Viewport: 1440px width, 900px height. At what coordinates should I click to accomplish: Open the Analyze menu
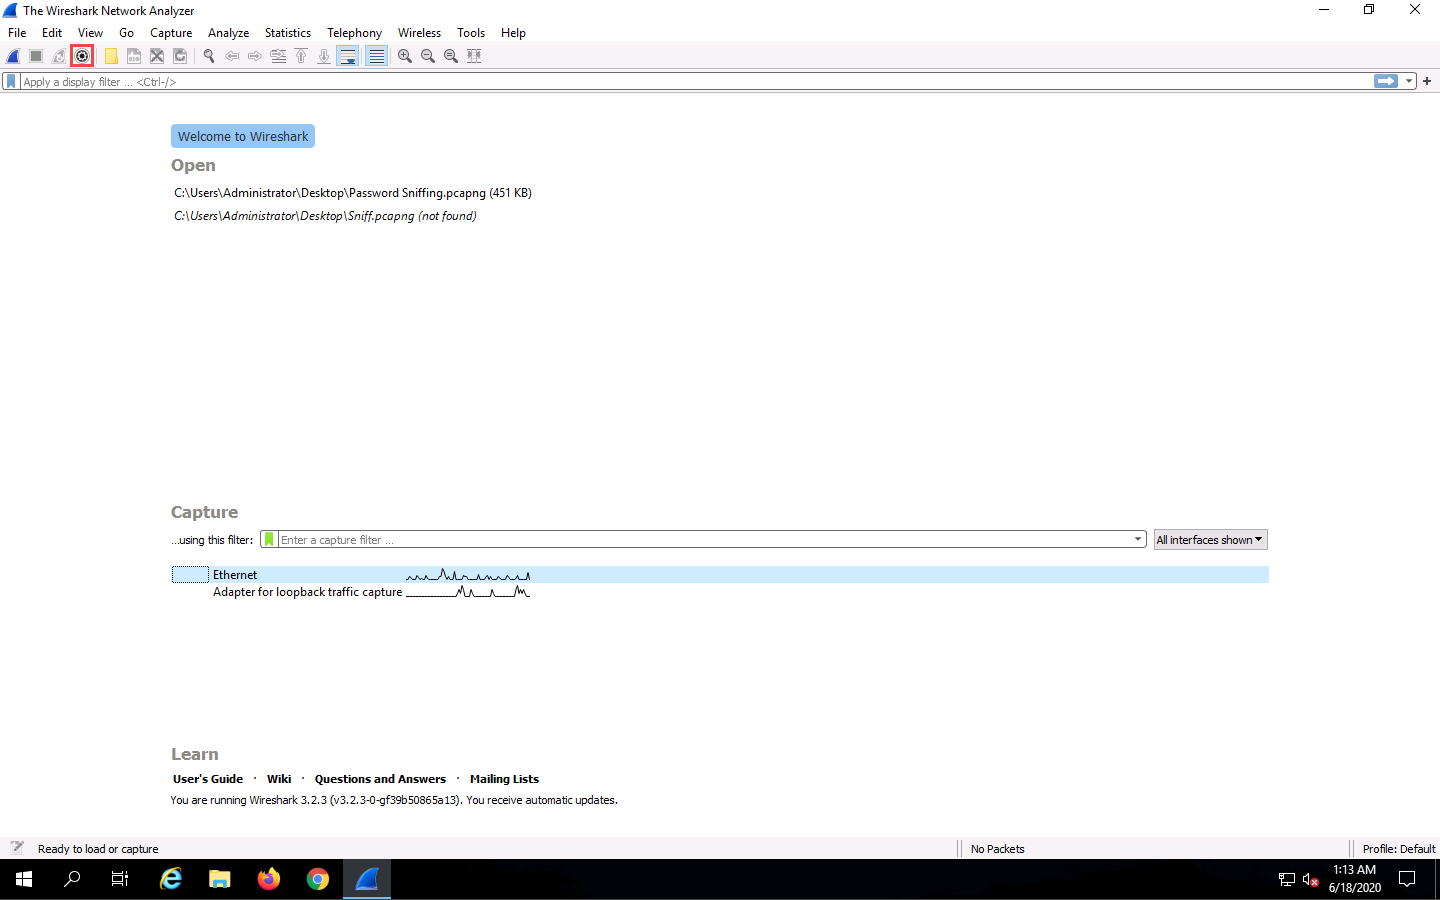coord(228,33)
